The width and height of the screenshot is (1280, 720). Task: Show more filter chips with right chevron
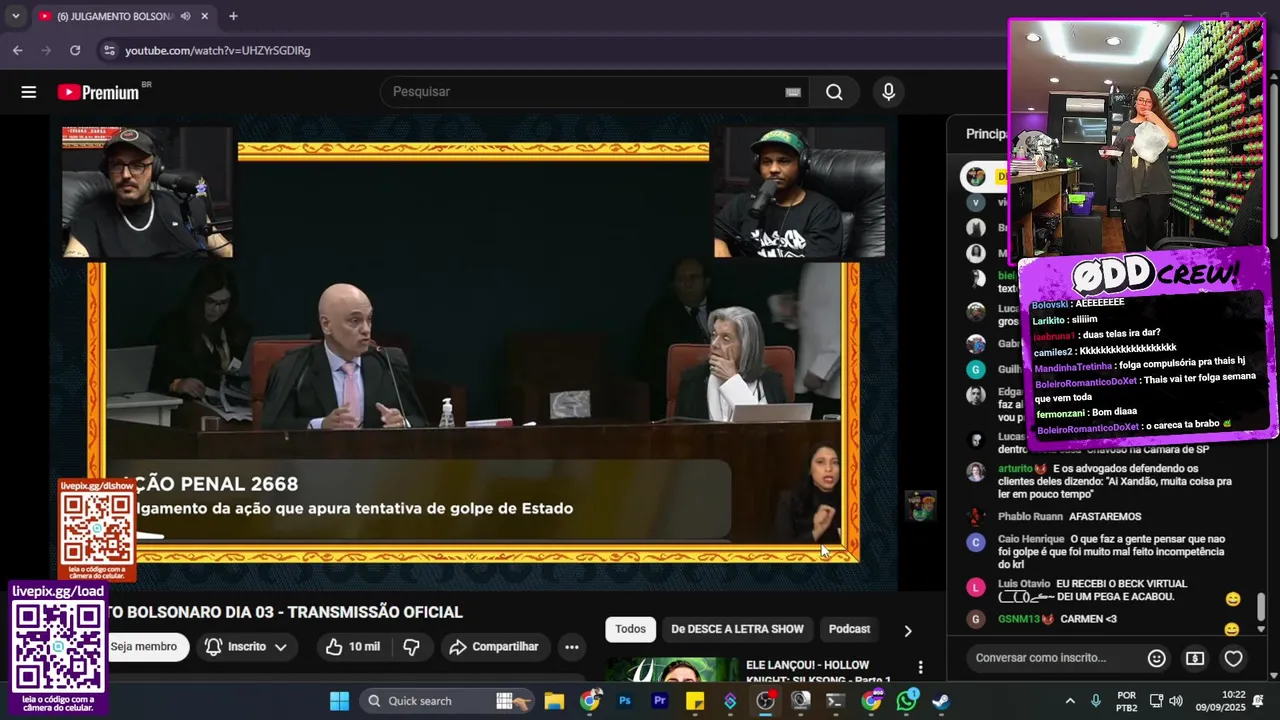click(908, 631)
